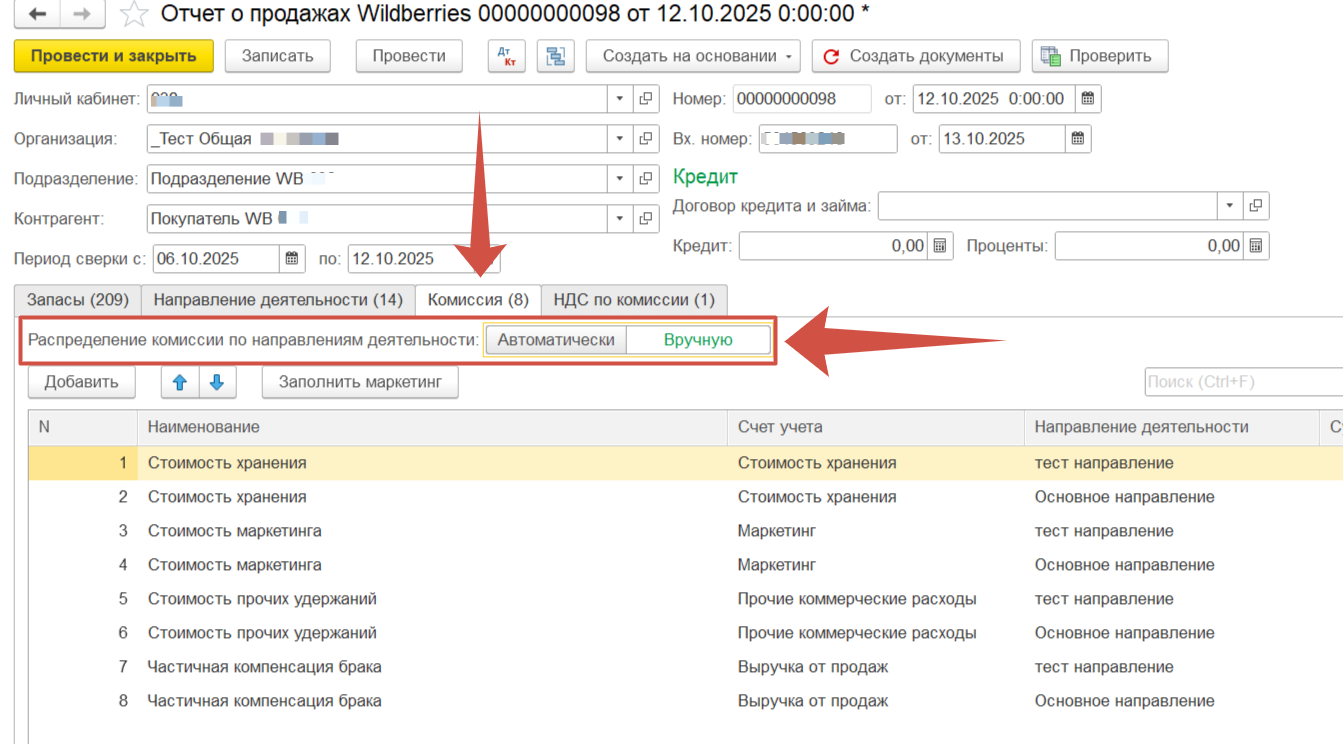Focus the Номер field 00000000098
The width and height of the screenshot is (1343, 744).
pyautogui.click(x=802, y=99)
